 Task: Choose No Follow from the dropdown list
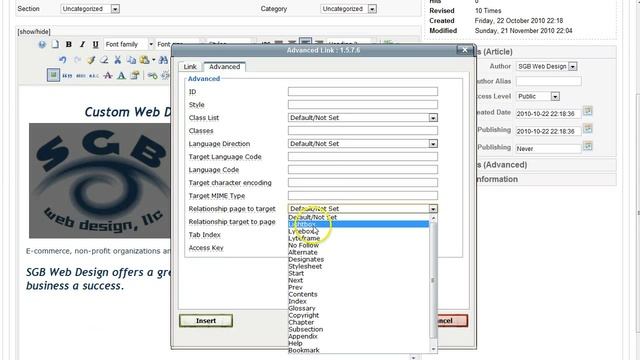(358, 245)
